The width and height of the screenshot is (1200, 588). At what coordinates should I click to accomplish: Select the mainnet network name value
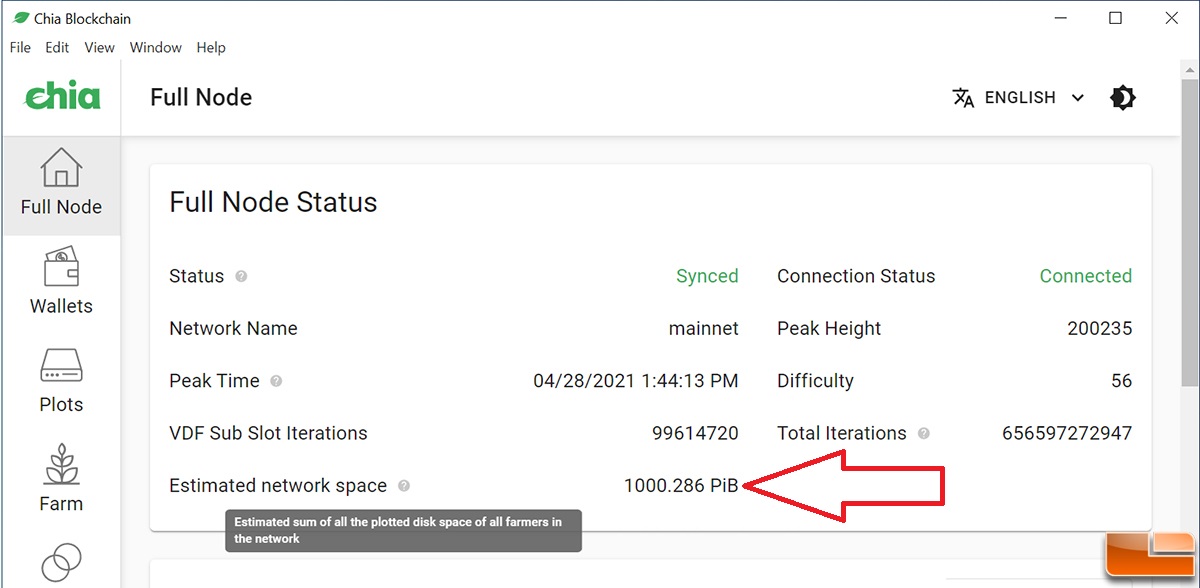pos(704,328)
